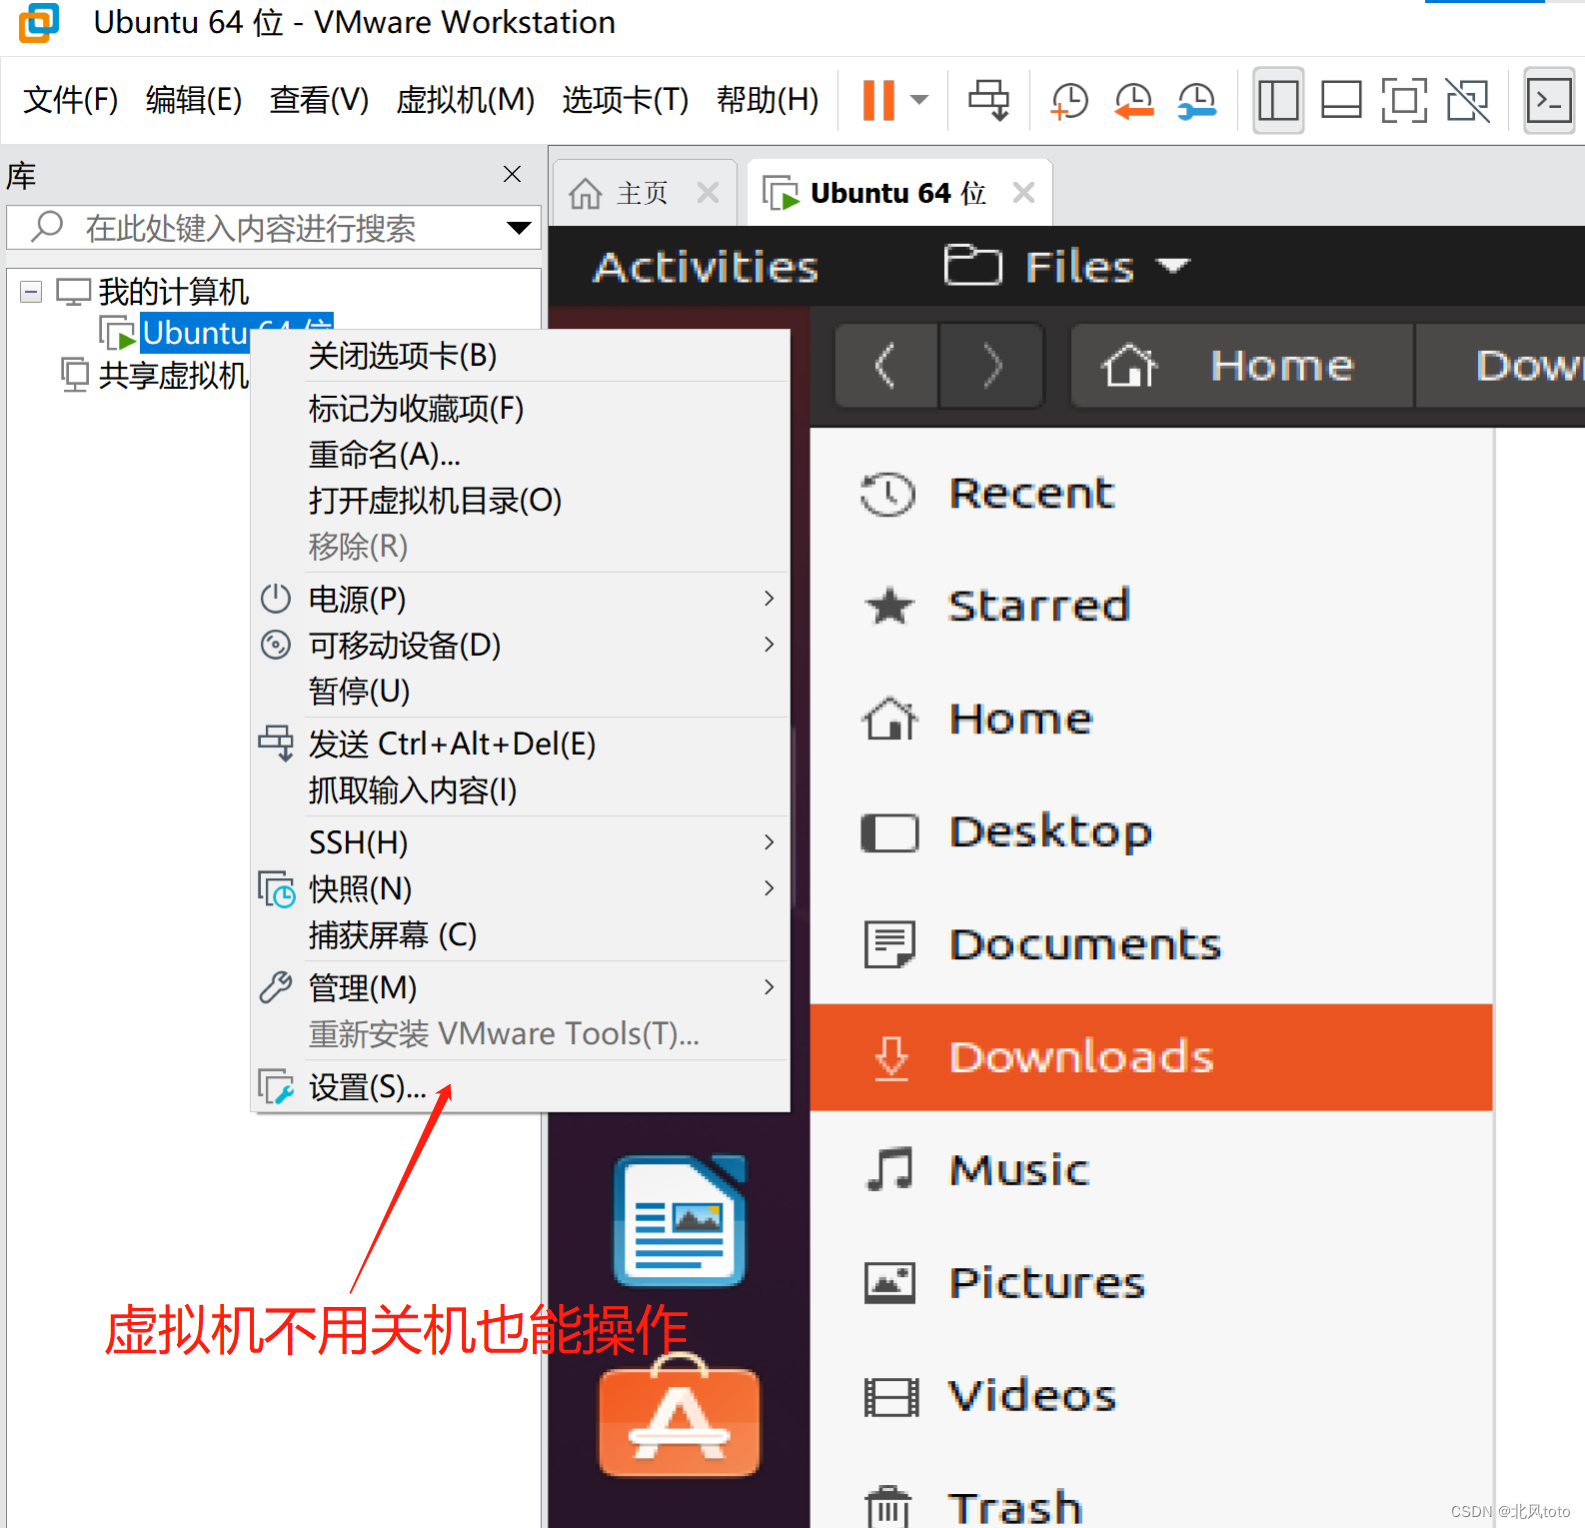Open the 虚拟机(M) menu
Screen dimensions: 1585x1528
465,100
